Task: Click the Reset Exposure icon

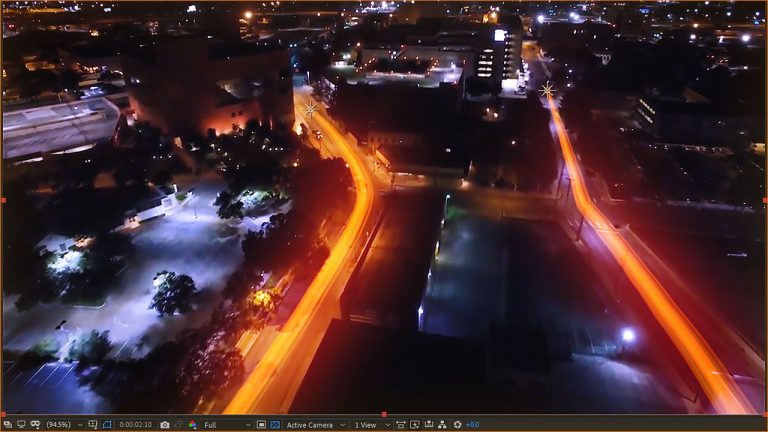Action: click(x=457, y=425)
